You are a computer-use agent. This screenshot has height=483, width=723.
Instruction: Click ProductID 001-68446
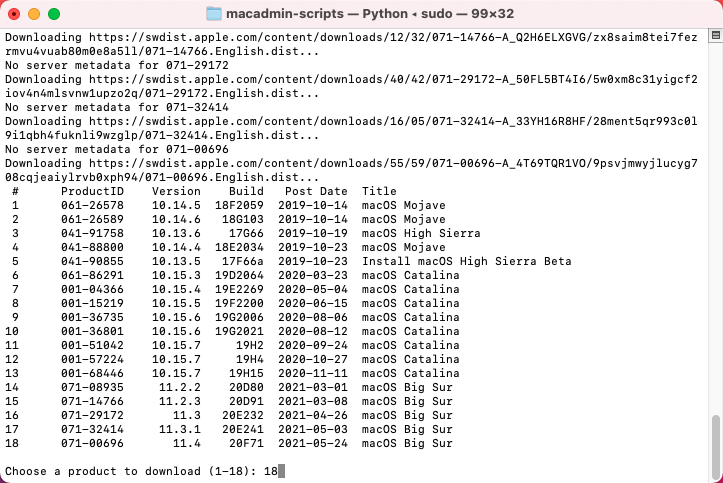[92, 373]
